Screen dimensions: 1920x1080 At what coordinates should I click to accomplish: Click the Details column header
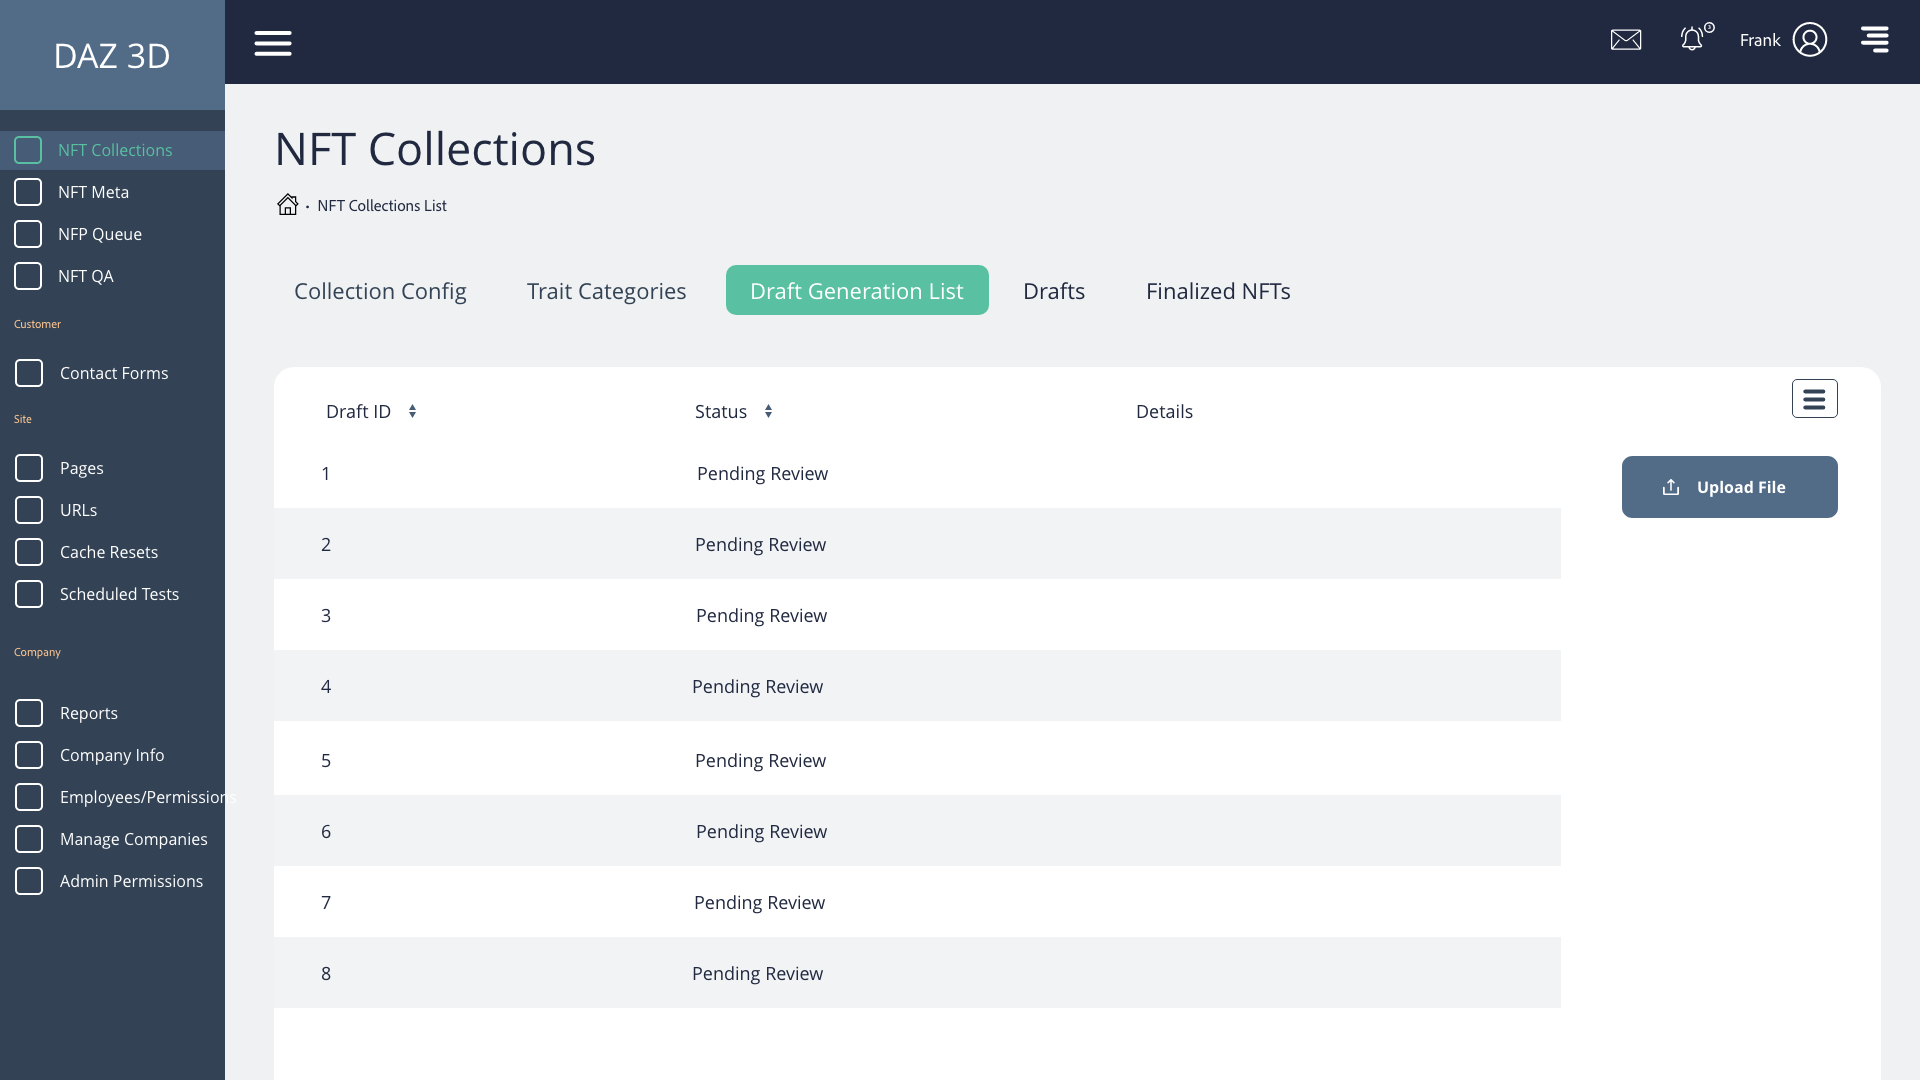(x=1164, y=411)
